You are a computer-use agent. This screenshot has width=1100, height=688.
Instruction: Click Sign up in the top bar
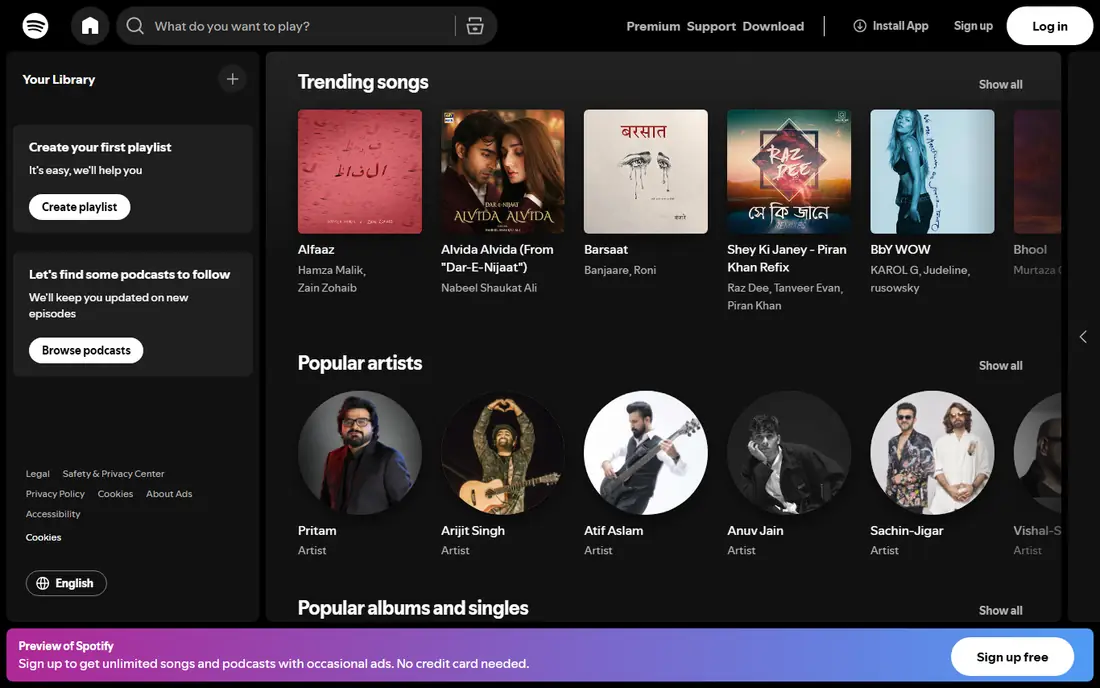coord(973,26)
